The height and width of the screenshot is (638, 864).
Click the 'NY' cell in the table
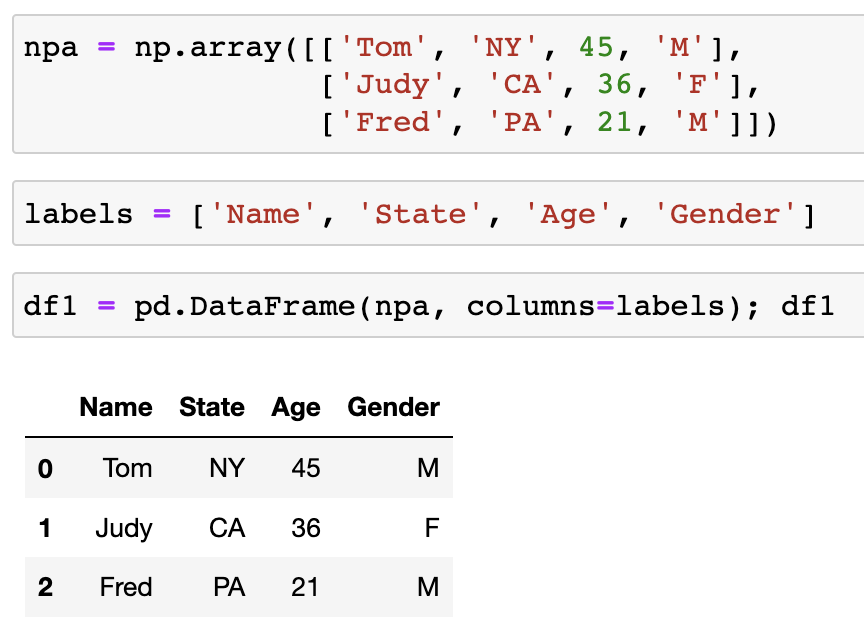[227, 468]
